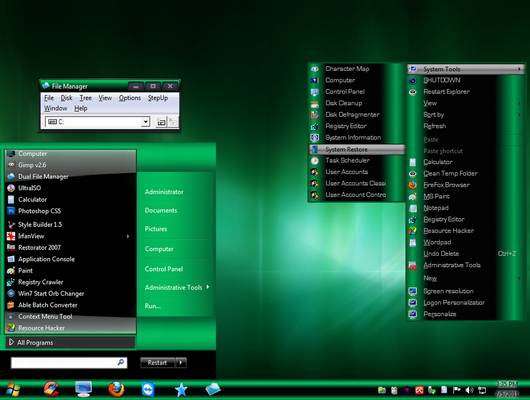
Task: Choose Refresh in the context menu
Action: (x=465, y=126)
